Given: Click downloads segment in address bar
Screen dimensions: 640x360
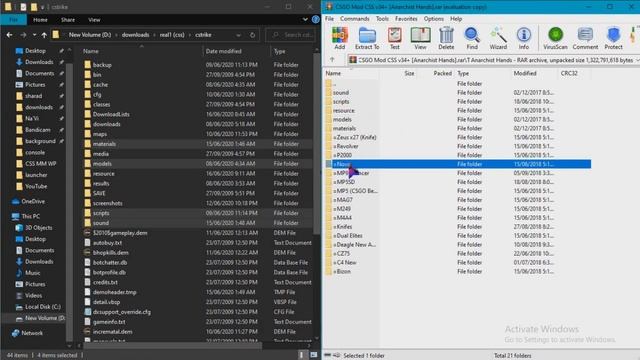Looking at the screenshot, I should pos(135,35).
